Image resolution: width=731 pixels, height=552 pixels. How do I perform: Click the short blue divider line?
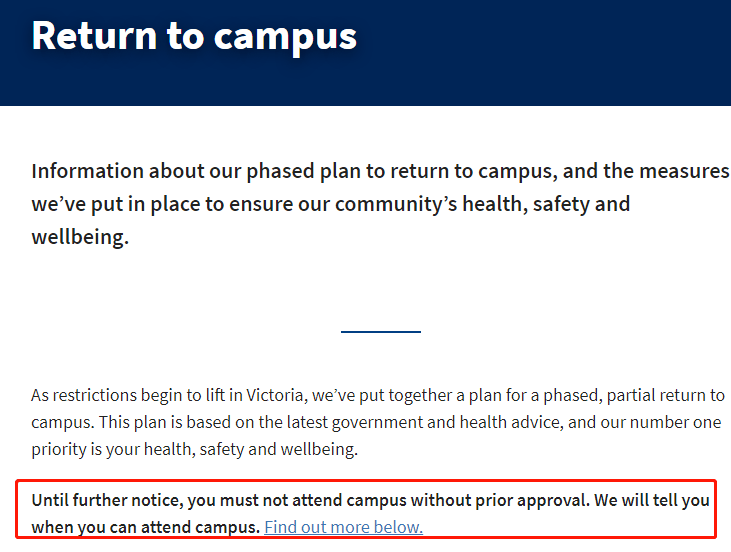[380, 331]
